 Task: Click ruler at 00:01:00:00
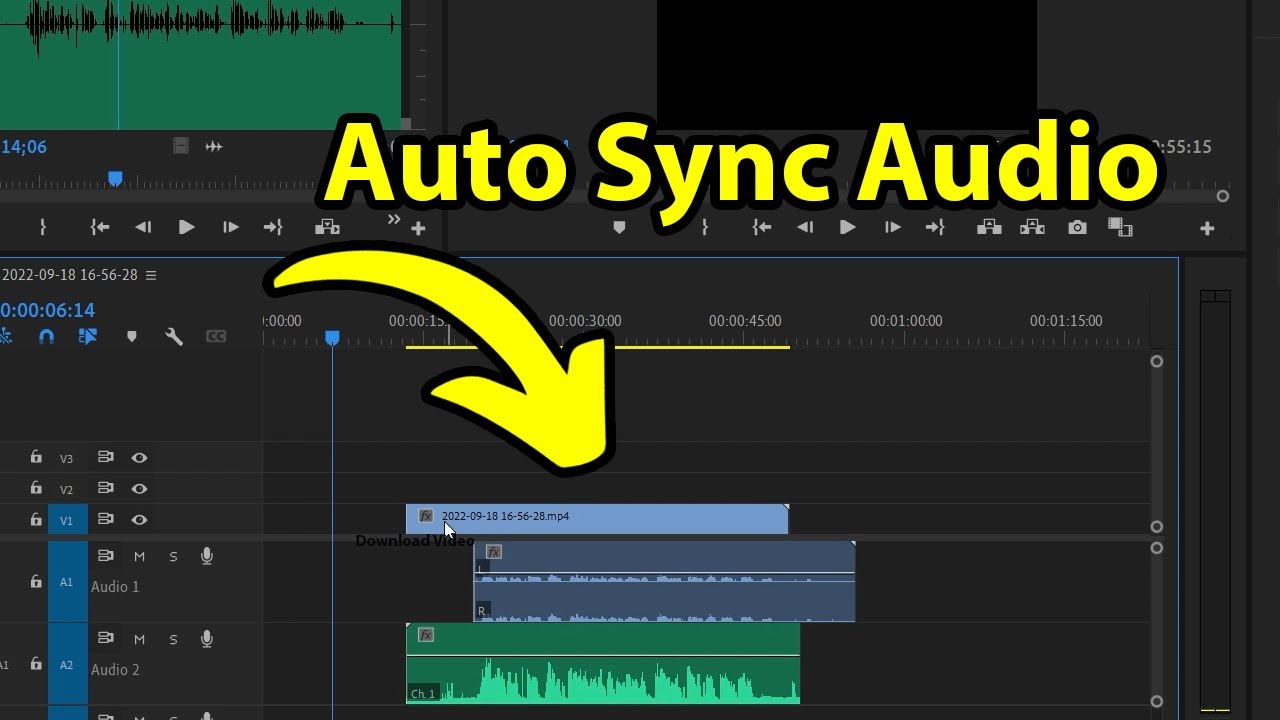[x=906, y=321]
